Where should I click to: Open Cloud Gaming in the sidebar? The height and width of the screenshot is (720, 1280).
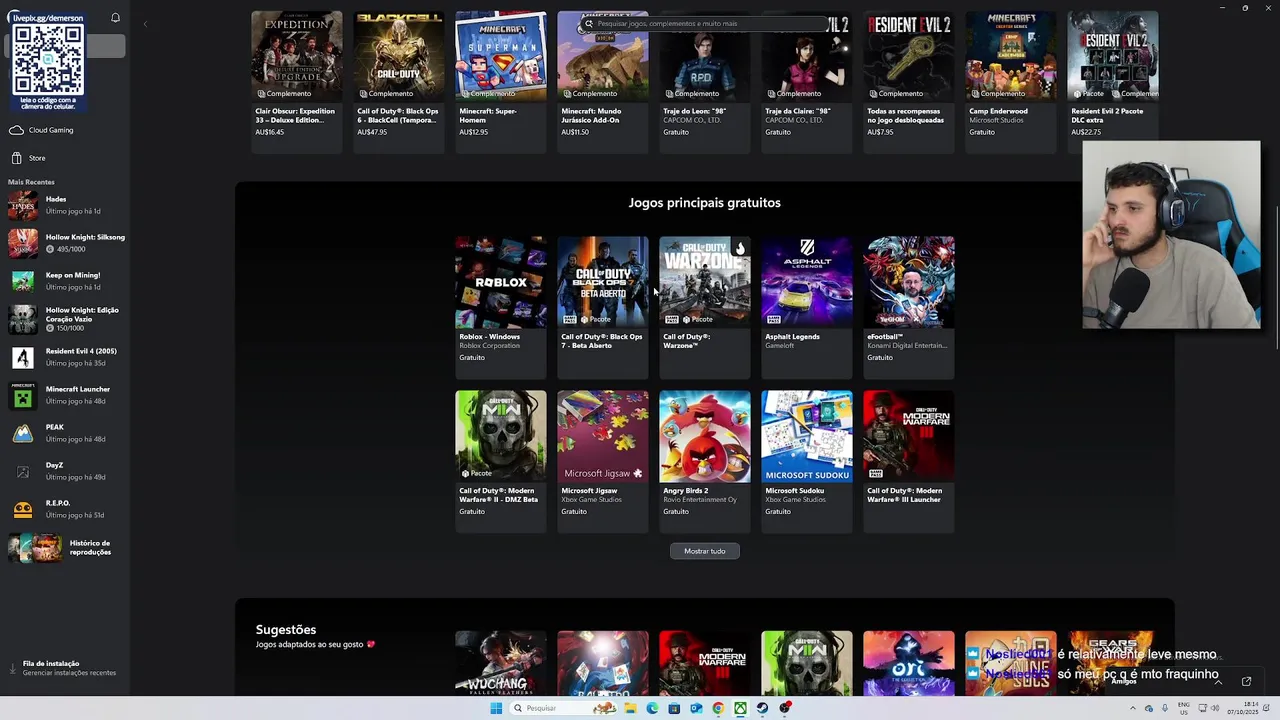coord(66,130)
